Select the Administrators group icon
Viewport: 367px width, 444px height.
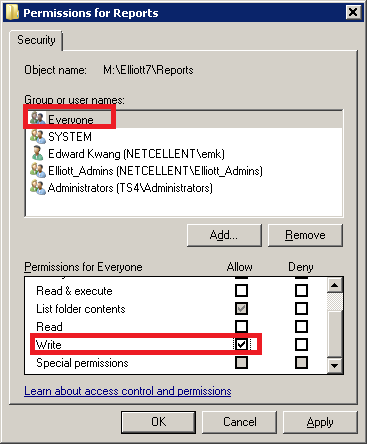pyautogui.click(x=37, y=187)
